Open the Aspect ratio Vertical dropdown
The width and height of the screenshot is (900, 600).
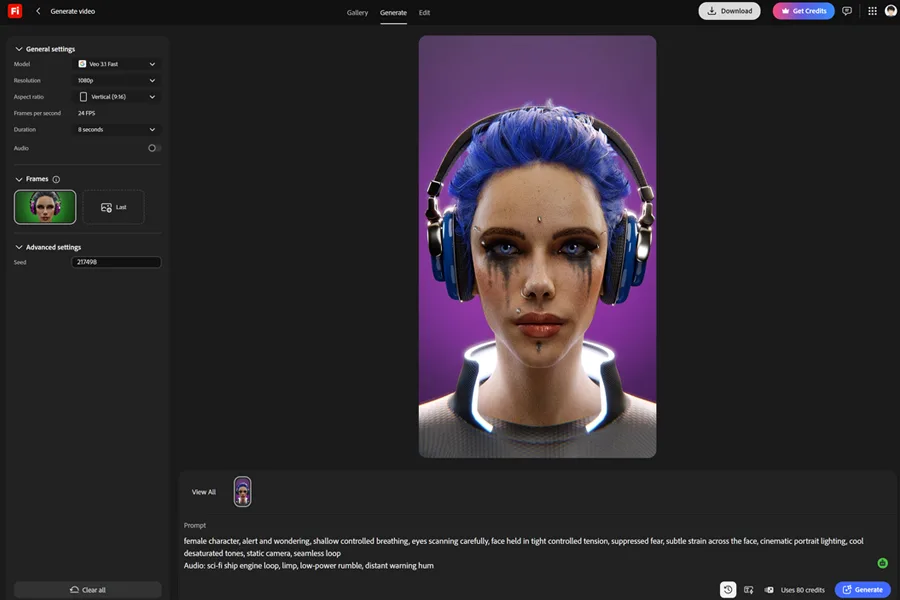(117, 96)
